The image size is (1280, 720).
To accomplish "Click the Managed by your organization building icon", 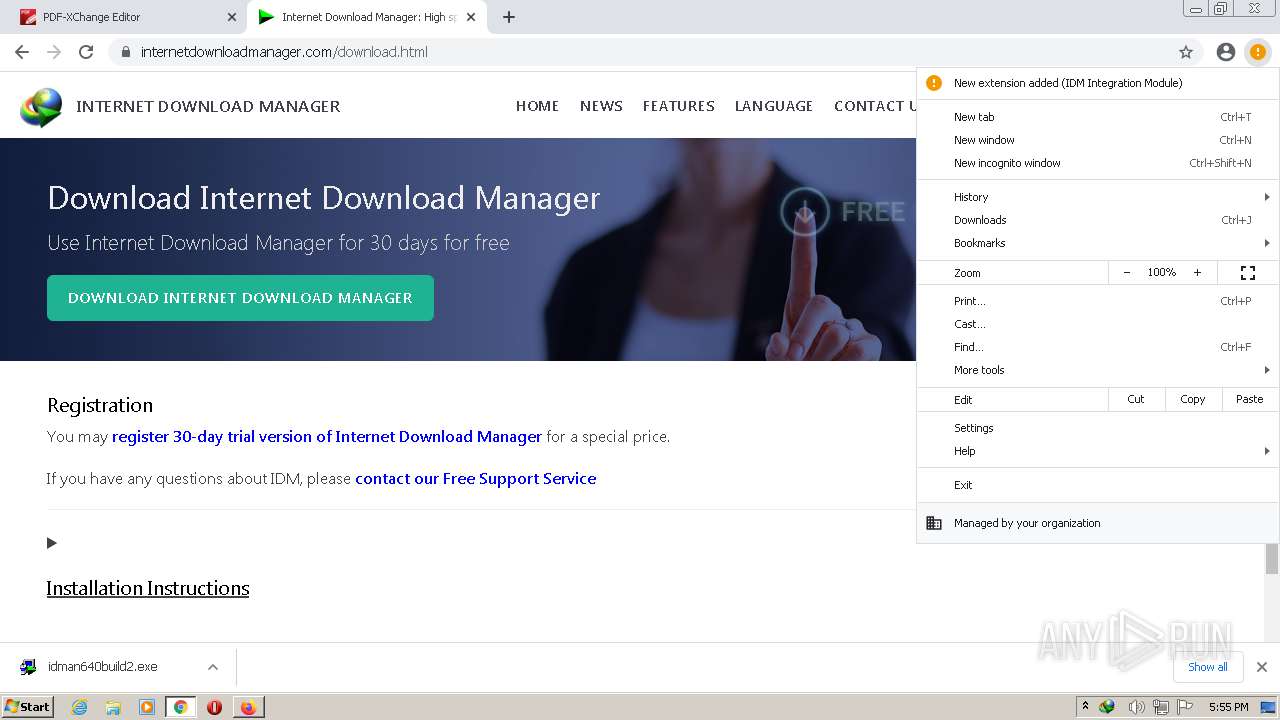I will 934,523.
